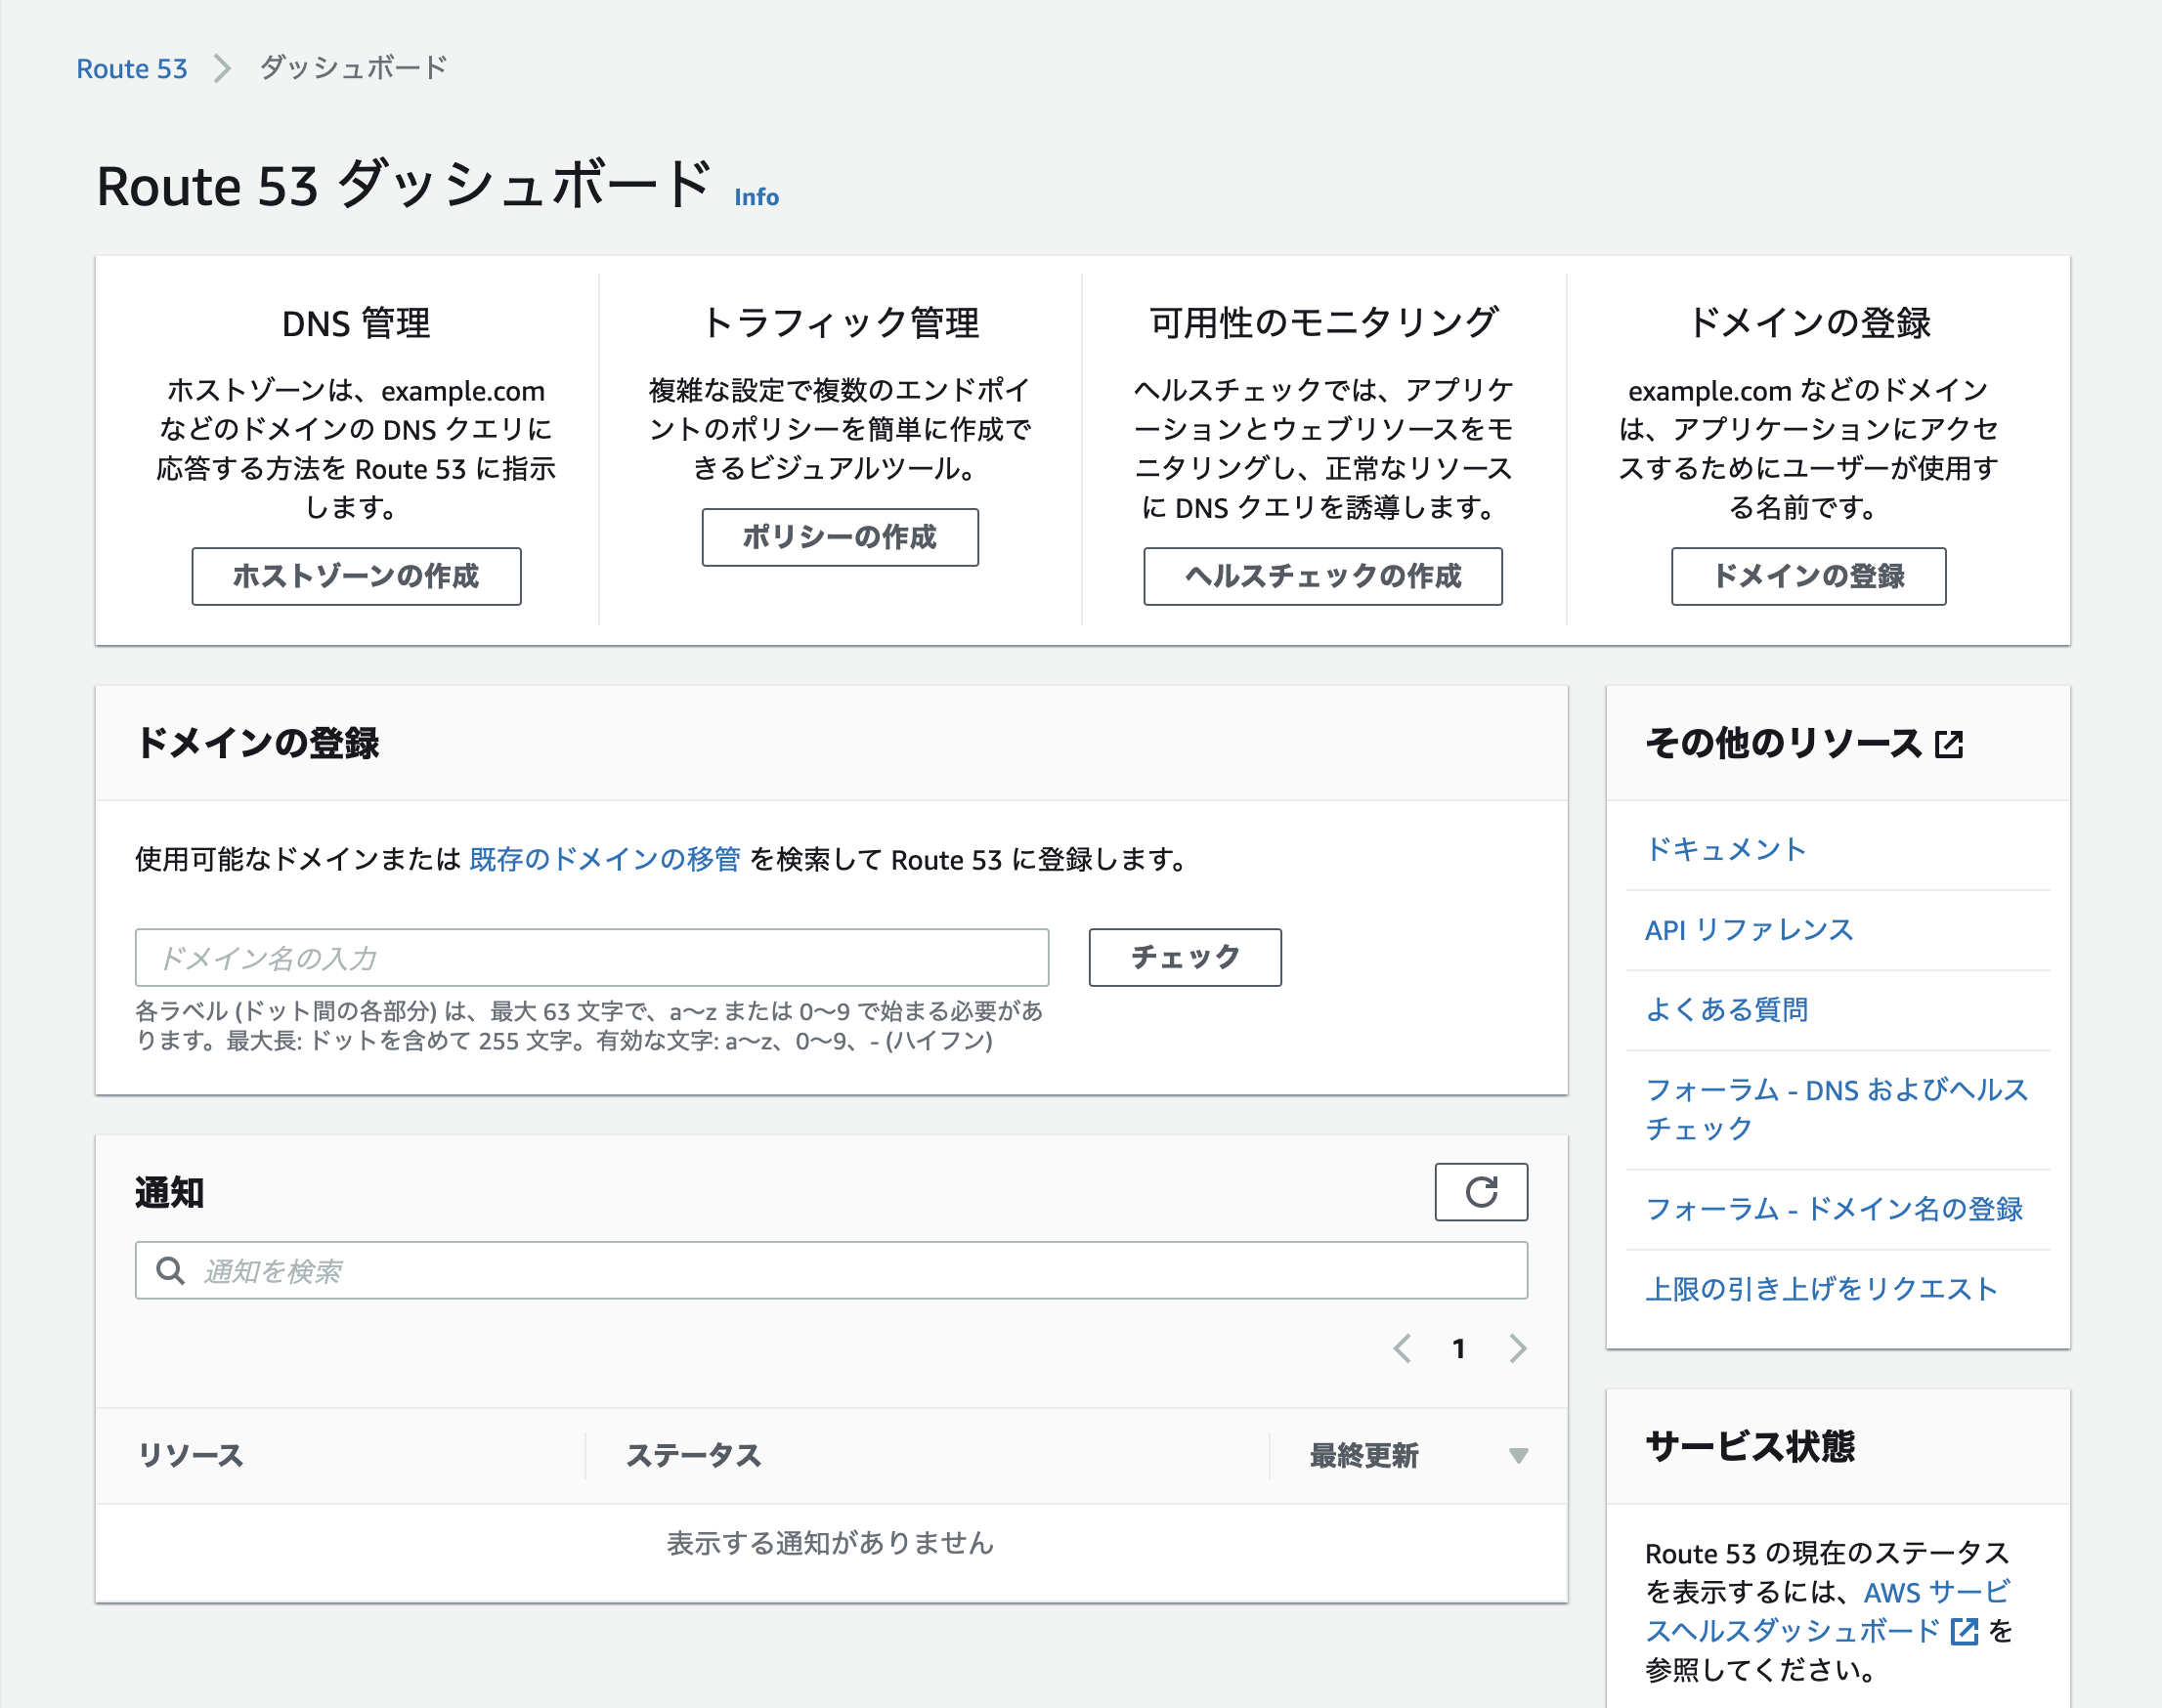
Task: Click external-link icon next to その他のリソース
Action: [x=1949, y=745]
